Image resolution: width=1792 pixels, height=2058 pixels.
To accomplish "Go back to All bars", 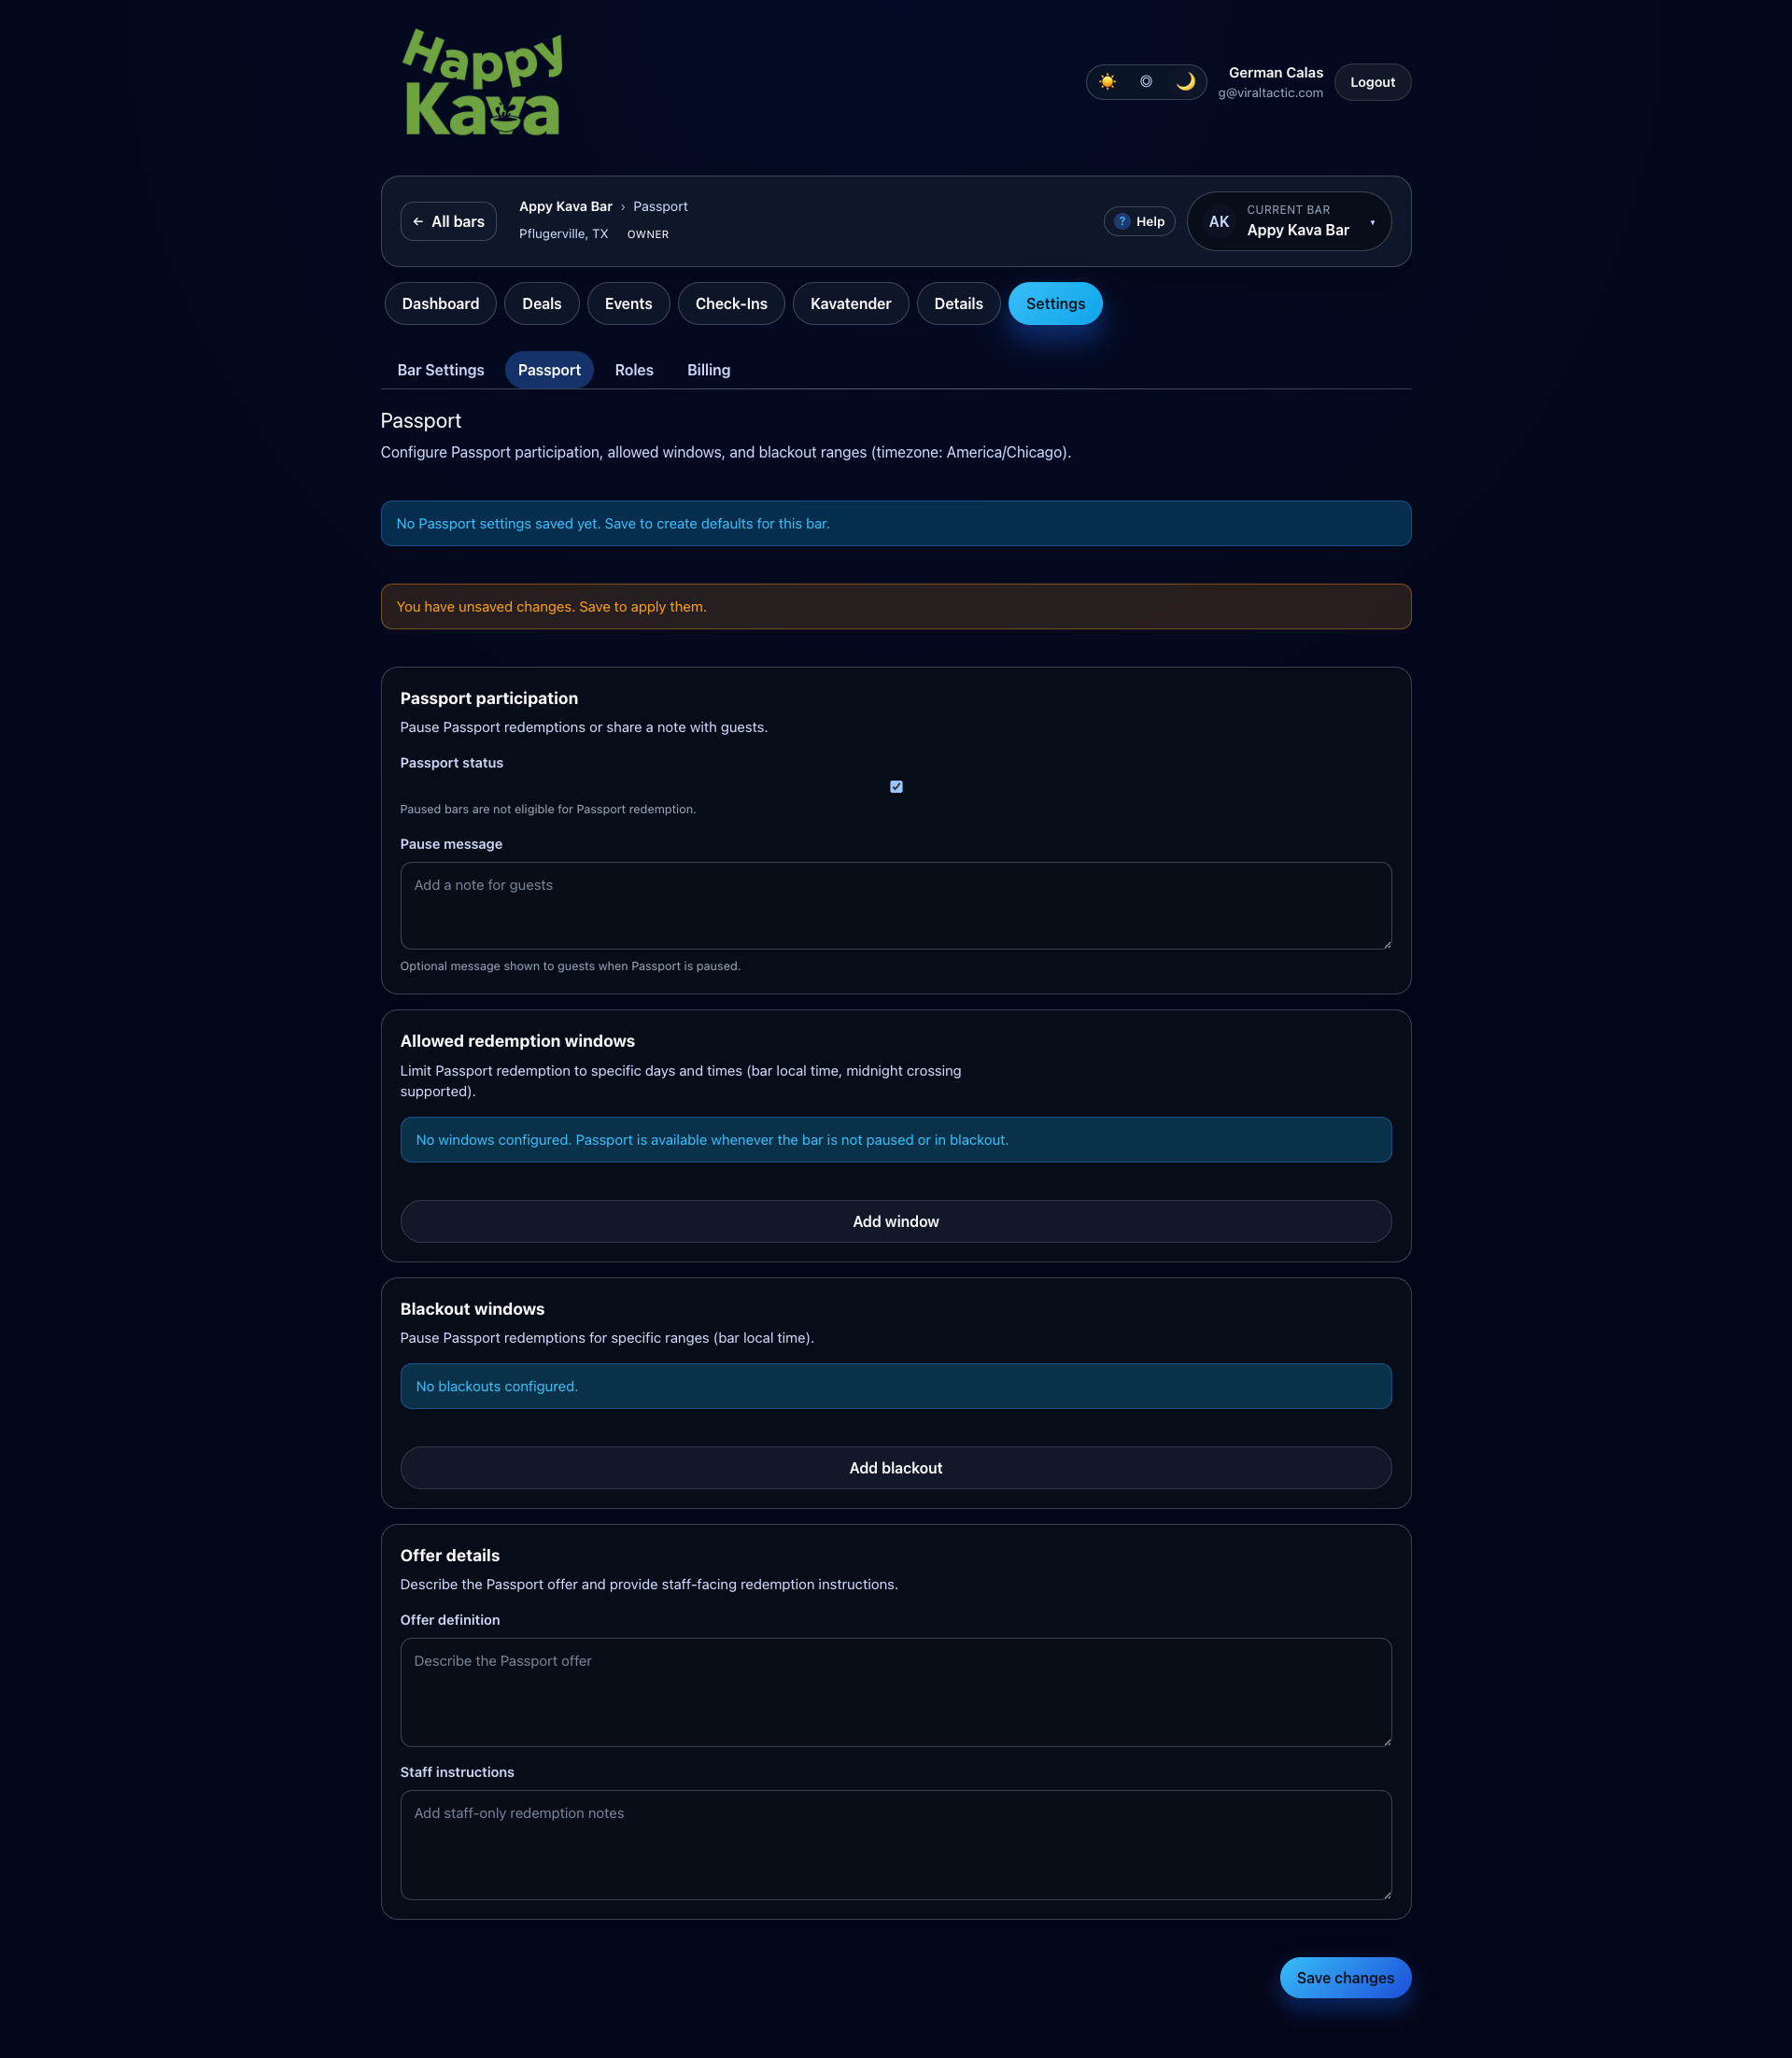I will click(448, 222).
